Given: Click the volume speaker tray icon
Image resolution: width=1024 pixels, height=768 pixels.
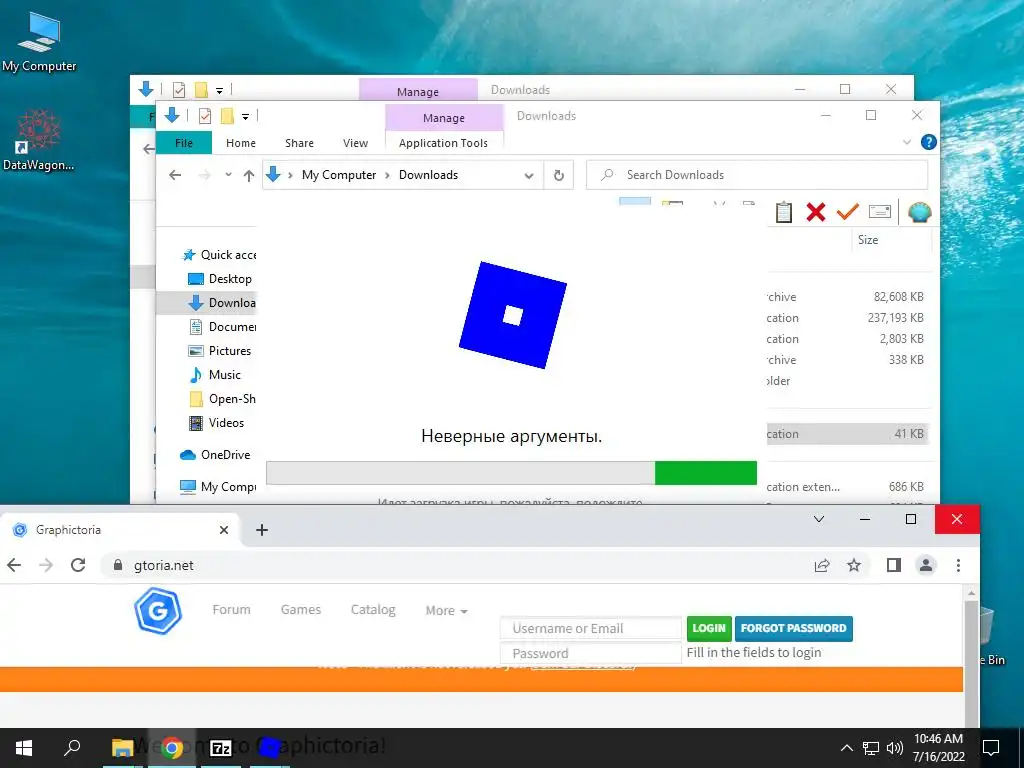Looking at the screenshot, I should [x=895, y=748].
